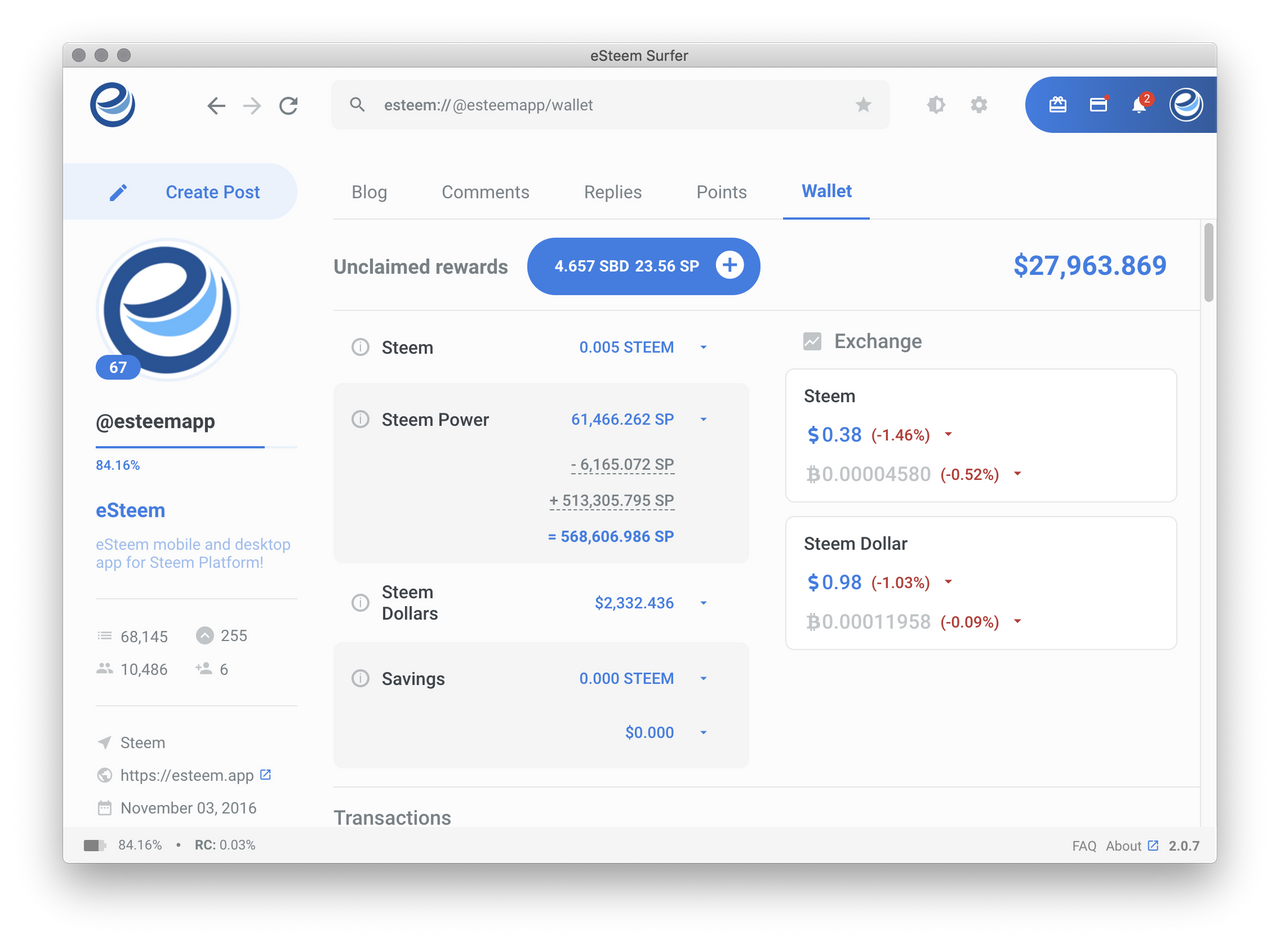
Task: Click the Steem Dollars info icon
Action: 360,603
